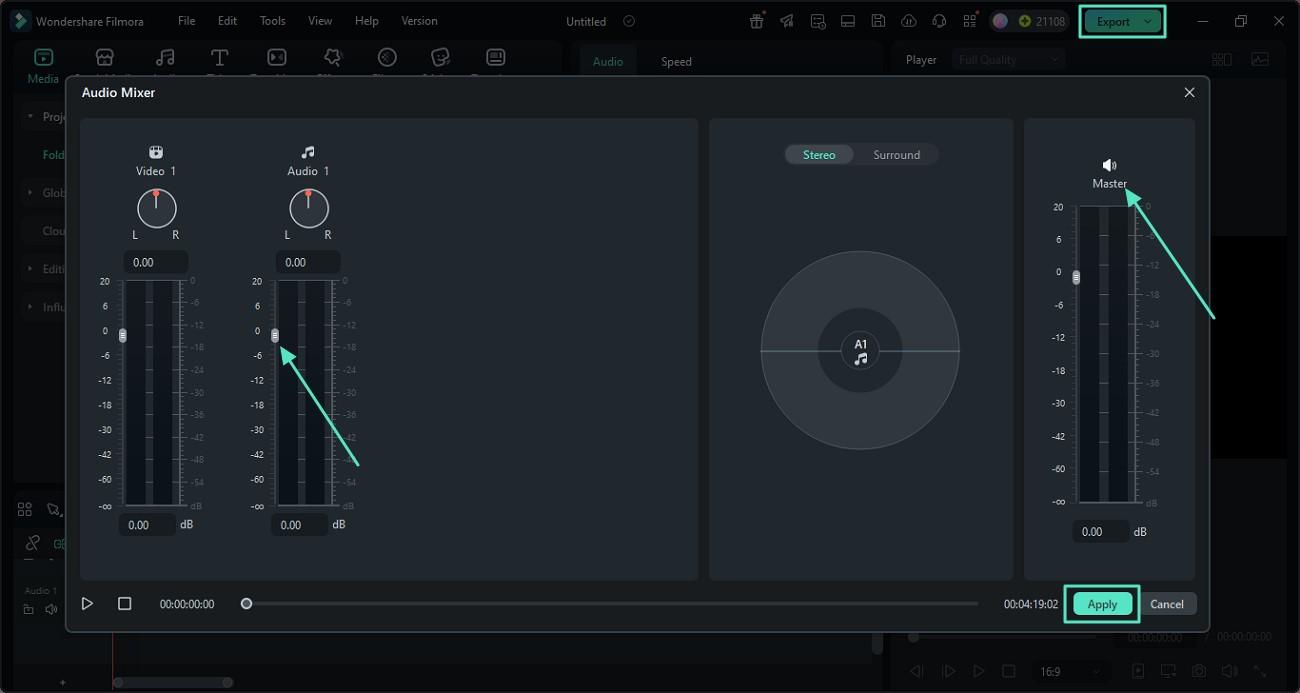
Task: Click the Master dB value field
Action: 1101,532
